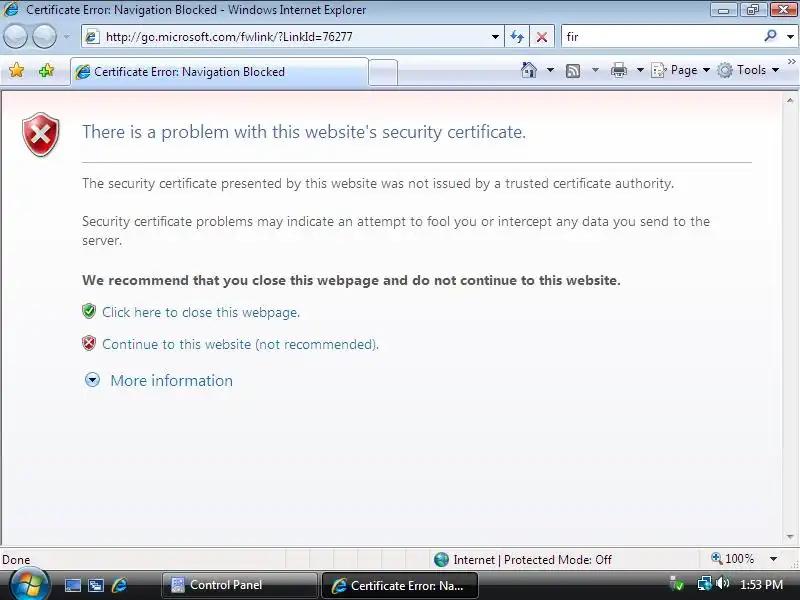
Task: Click the red Stop loading icon
Action: [542, 37]
